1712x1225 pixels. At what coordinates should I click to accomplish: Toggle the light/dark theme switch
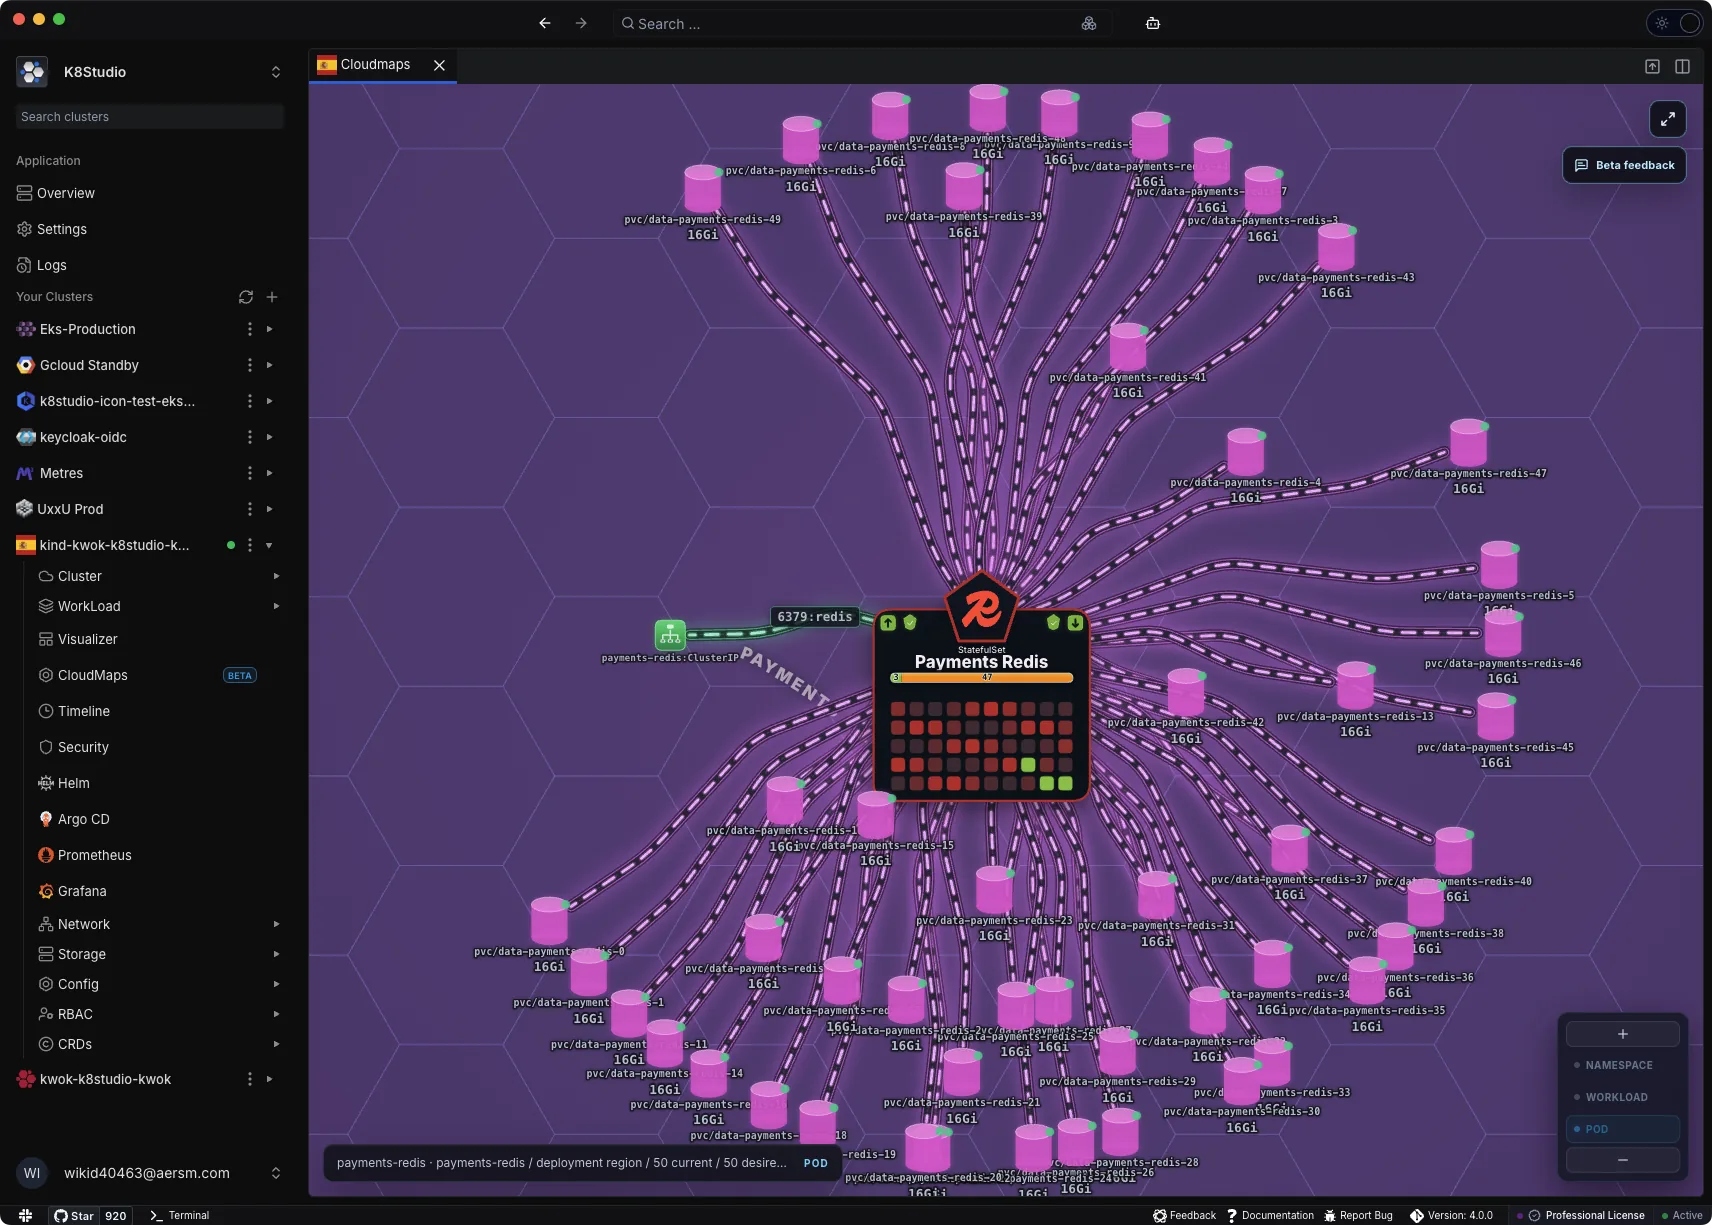[1675, 23]
